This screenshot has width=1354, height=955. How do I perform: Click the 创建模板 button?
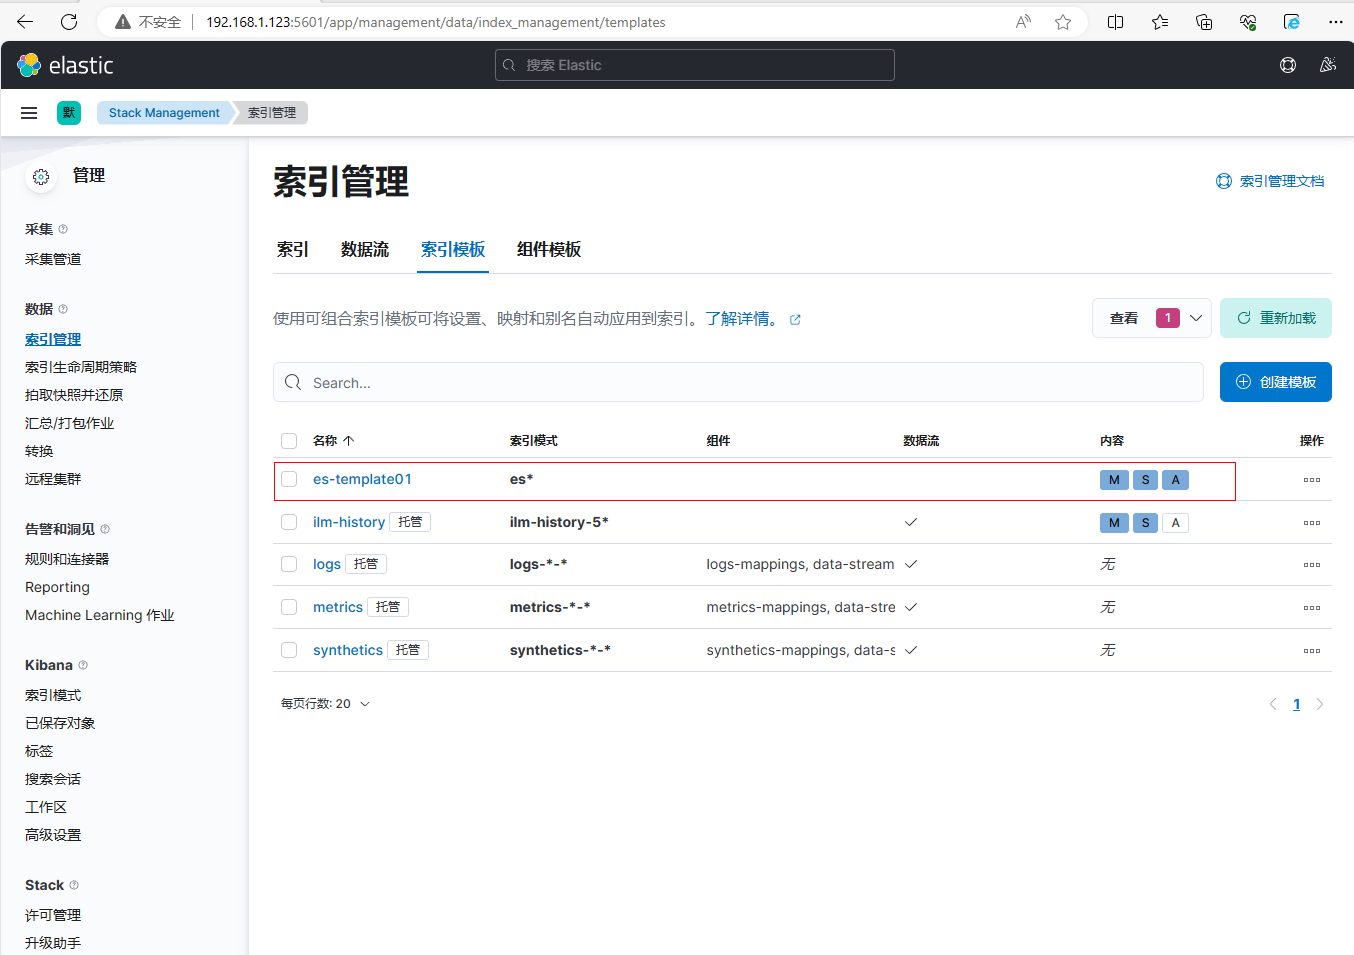click(x=1275, y=382)
